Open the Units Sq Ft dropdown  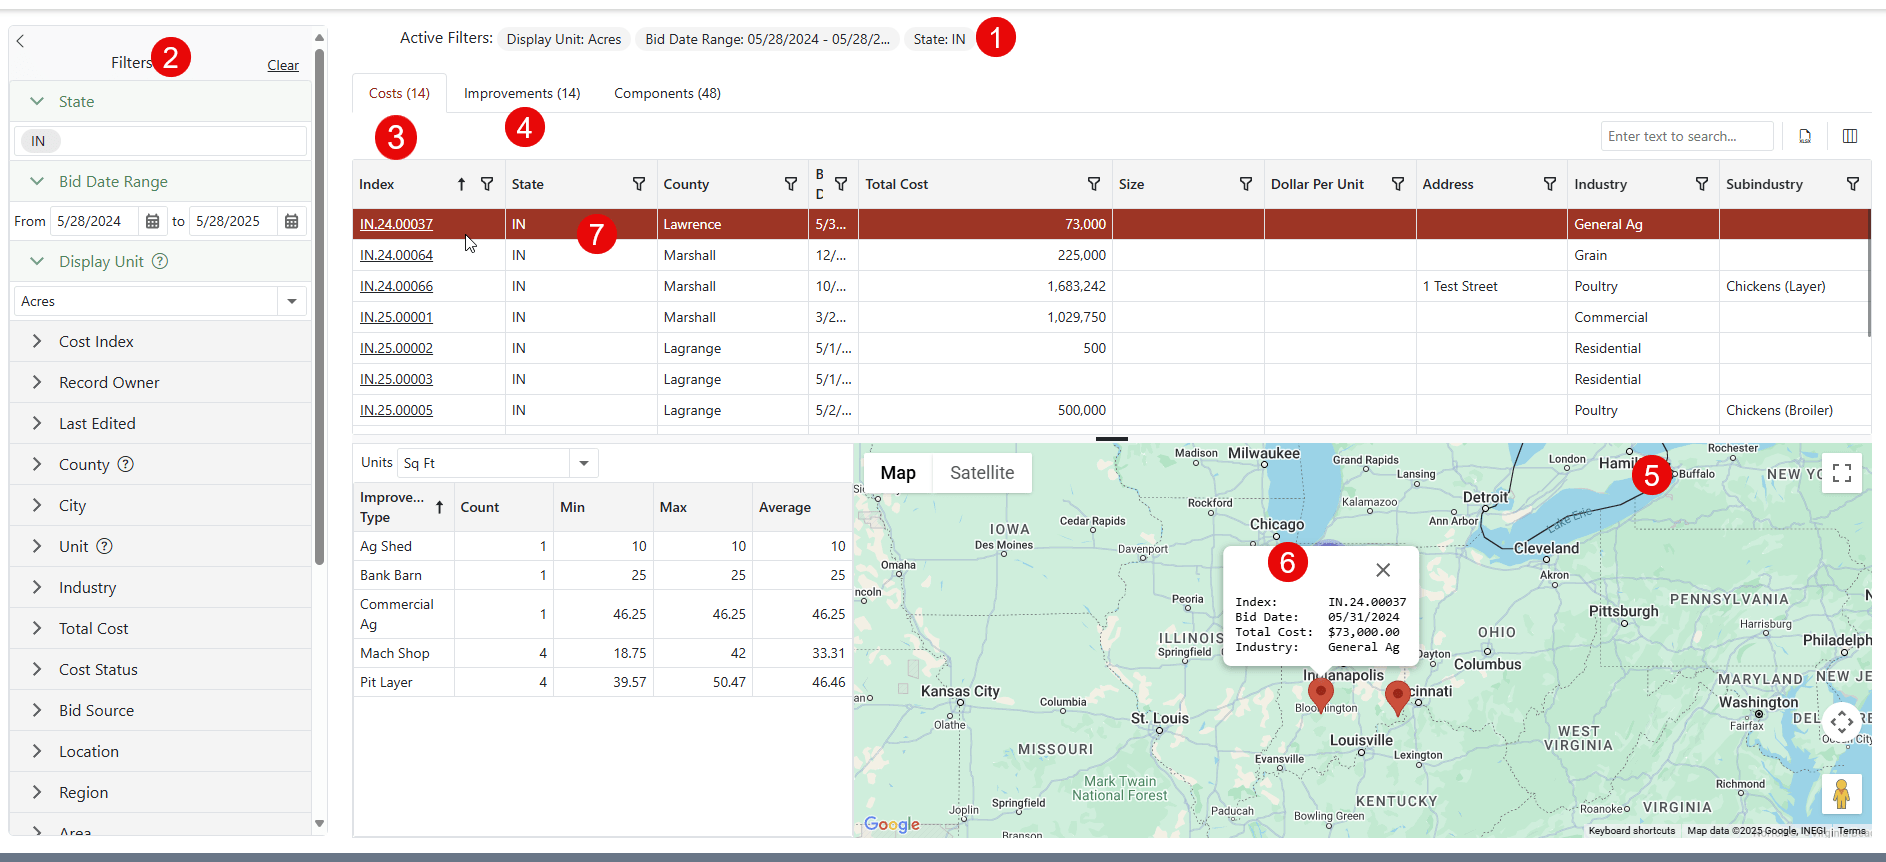[x=583, y=463]
